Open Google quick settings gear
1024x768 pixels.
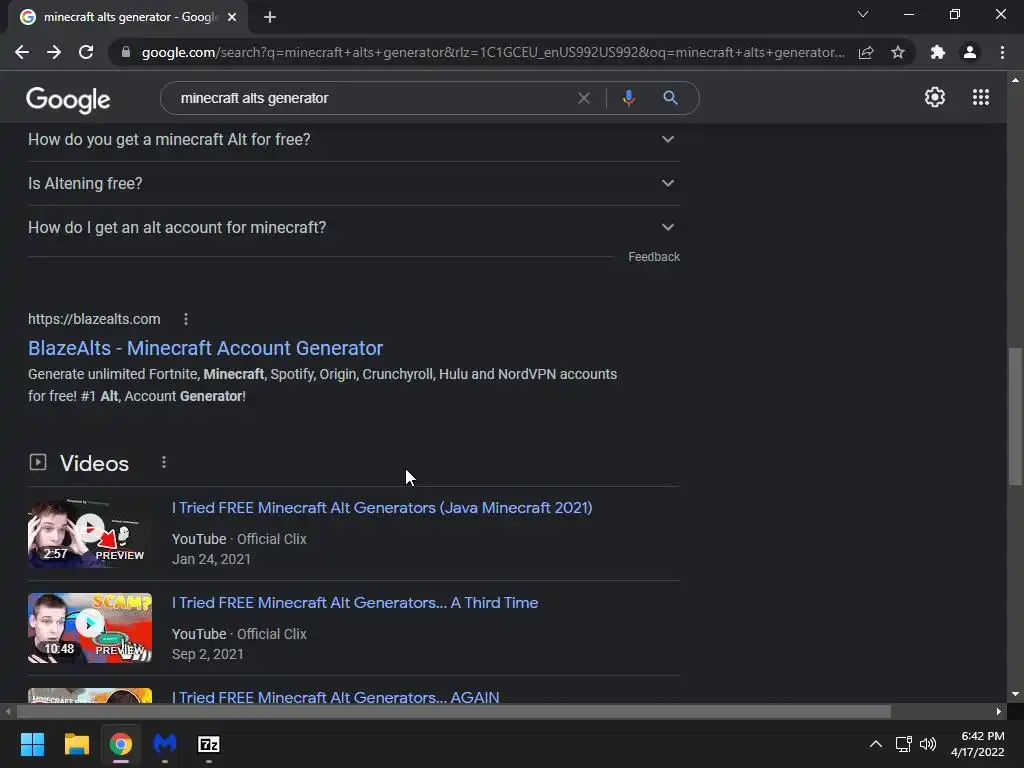point(935,97)
